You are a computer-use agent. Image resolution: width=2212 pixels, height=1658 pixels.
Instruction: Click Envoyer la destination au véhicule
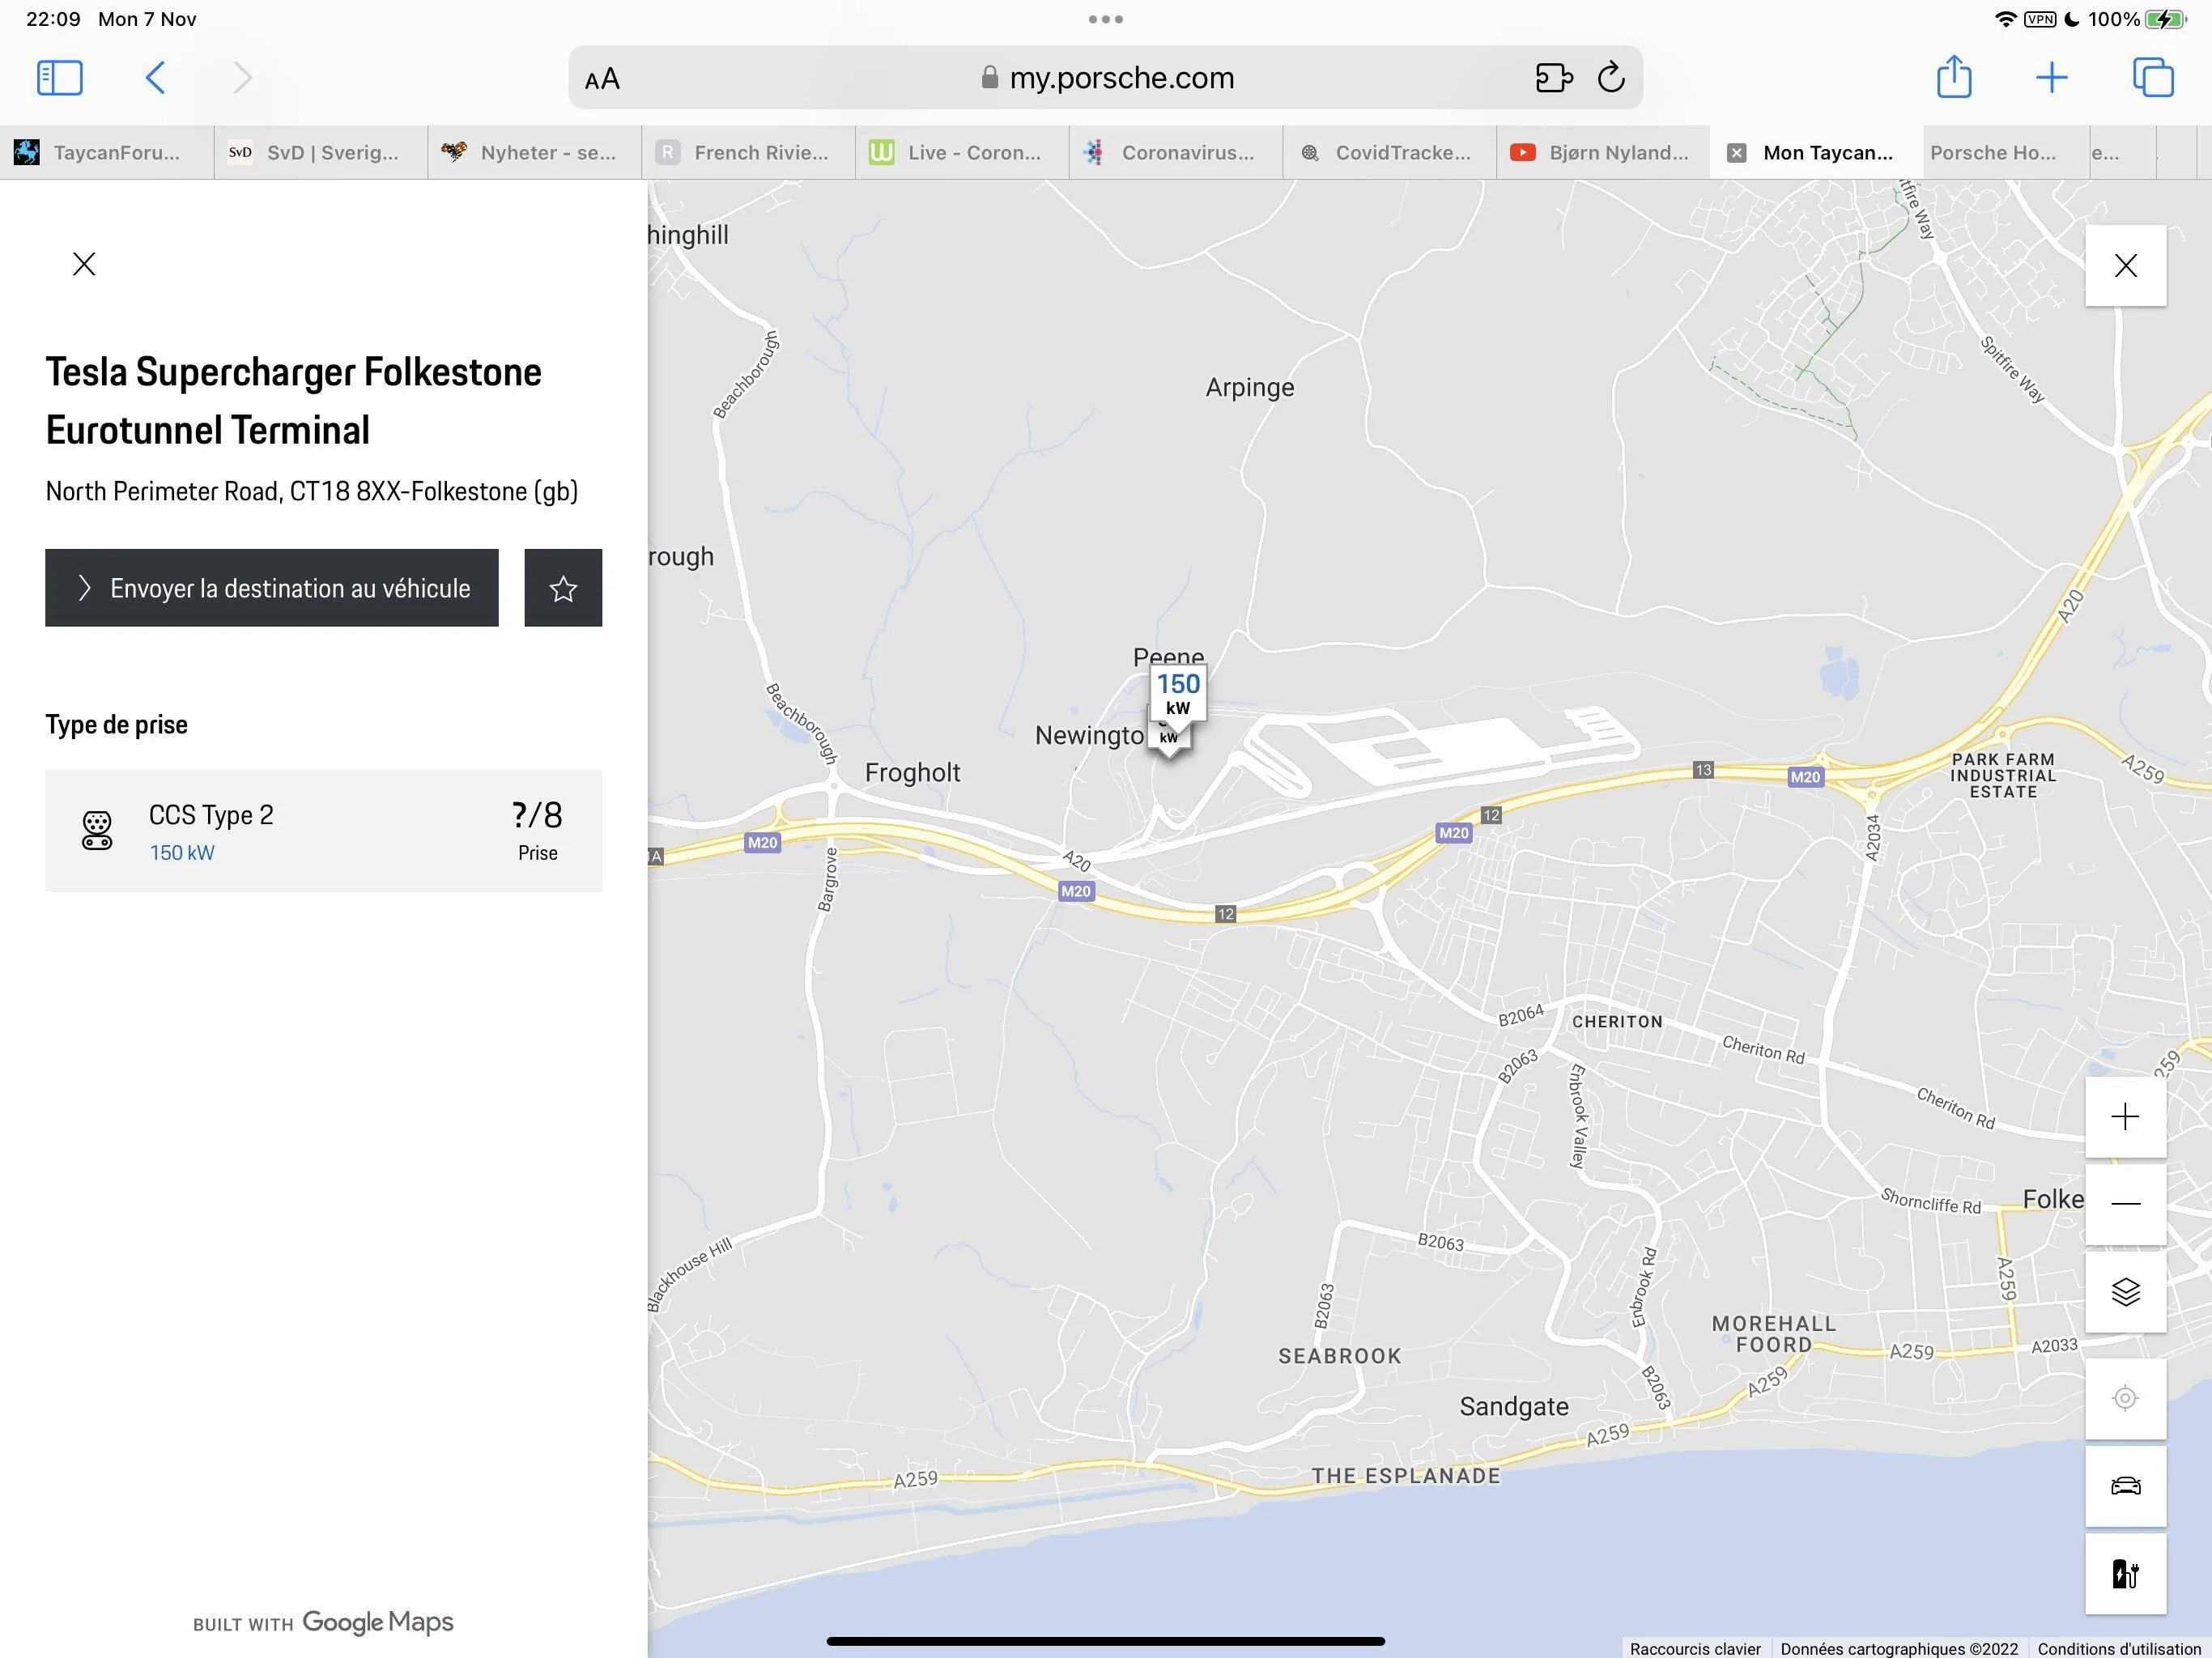272,588
